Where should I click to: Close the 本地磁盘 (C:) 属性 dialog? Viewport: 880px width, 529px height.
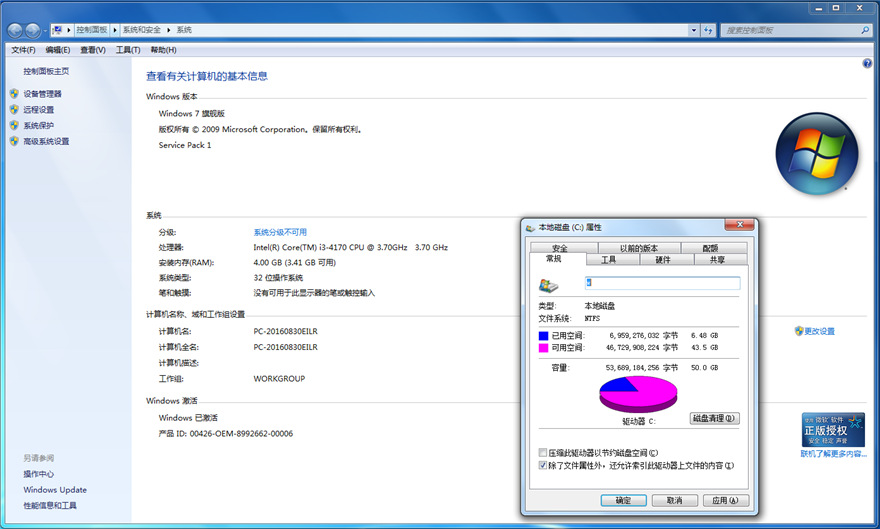point(739,224)
